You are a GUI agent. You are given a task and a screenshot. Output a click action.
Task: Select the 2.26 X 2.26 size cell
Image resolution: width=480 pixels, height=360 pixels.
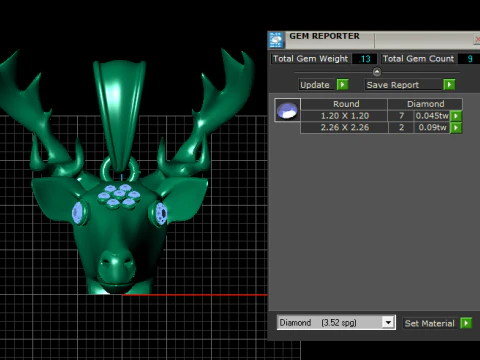tap(344, 127)
